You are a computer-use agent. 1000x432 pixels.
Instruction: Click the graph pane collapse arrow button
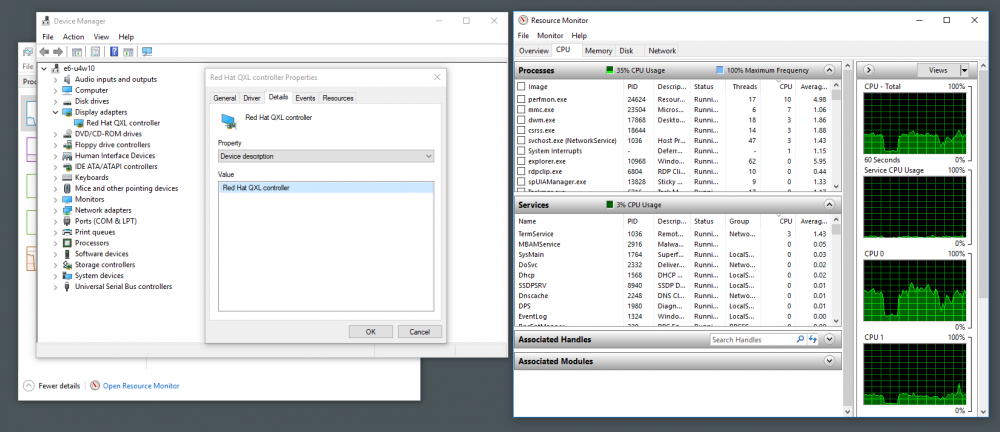869,70
